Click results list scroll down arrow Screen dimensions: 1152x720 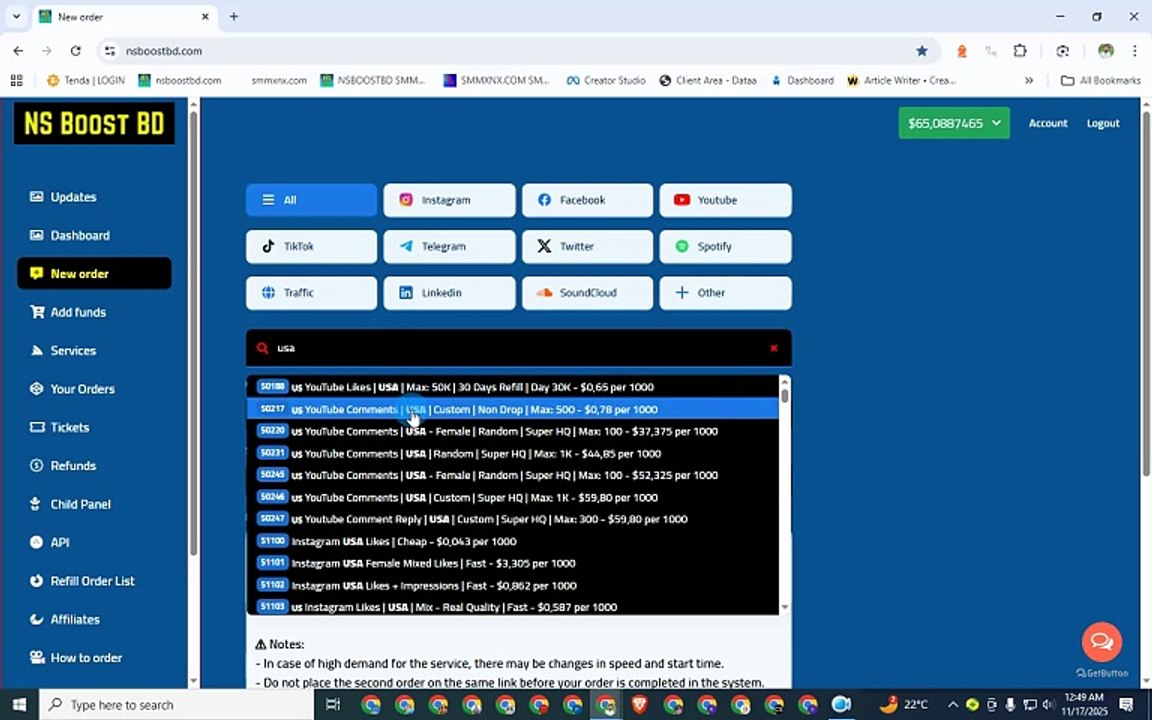point(785,608)
